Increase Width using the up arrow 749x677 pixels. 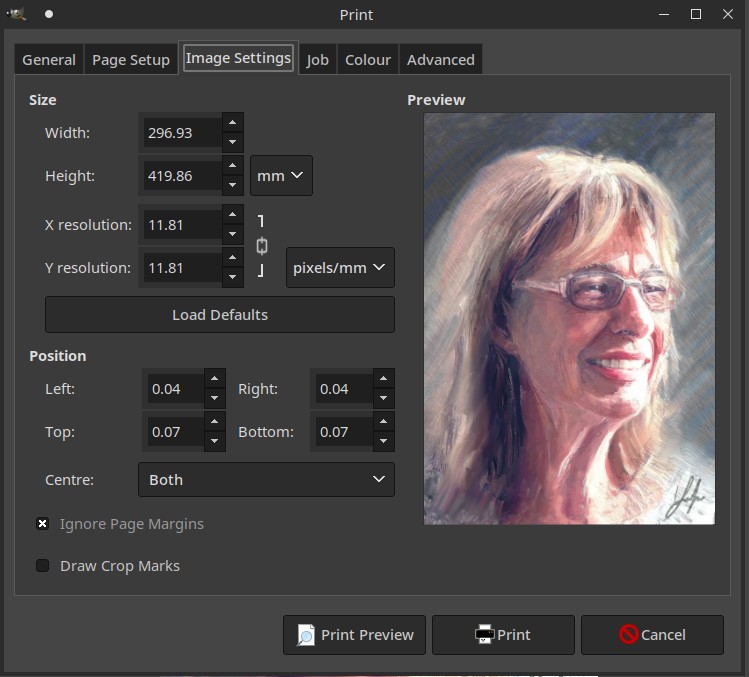point(232,123)
